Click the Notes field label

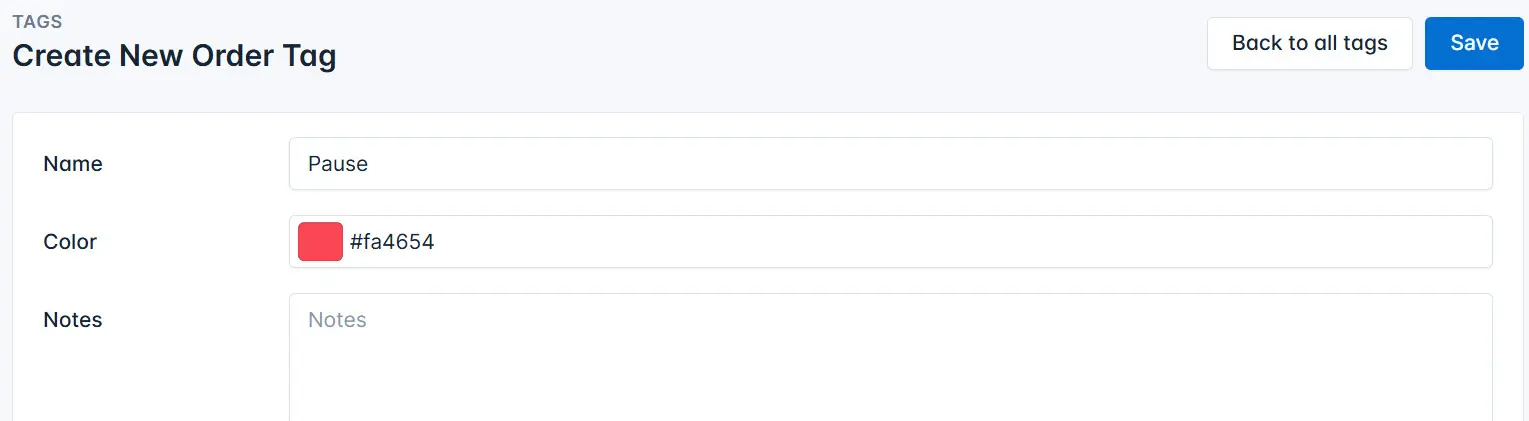[x=73, y=320]
